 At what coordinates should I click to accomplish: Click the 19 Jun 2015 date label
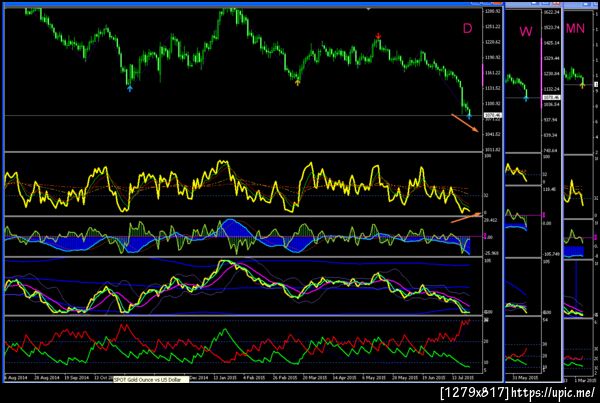coord(434,377)
